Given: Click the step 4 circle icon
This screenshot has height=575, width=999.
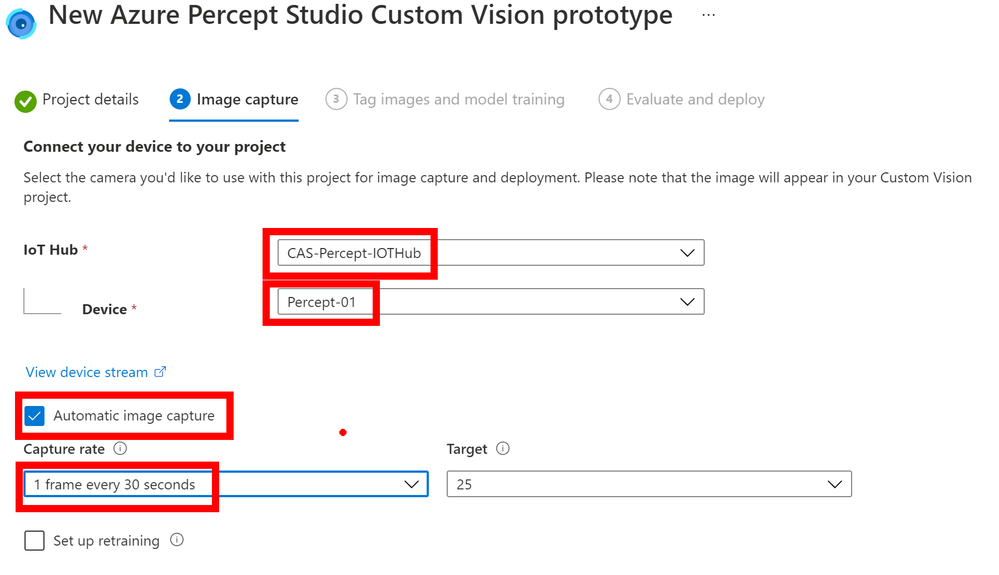Looking at the screenshot, I should (609, 99).
